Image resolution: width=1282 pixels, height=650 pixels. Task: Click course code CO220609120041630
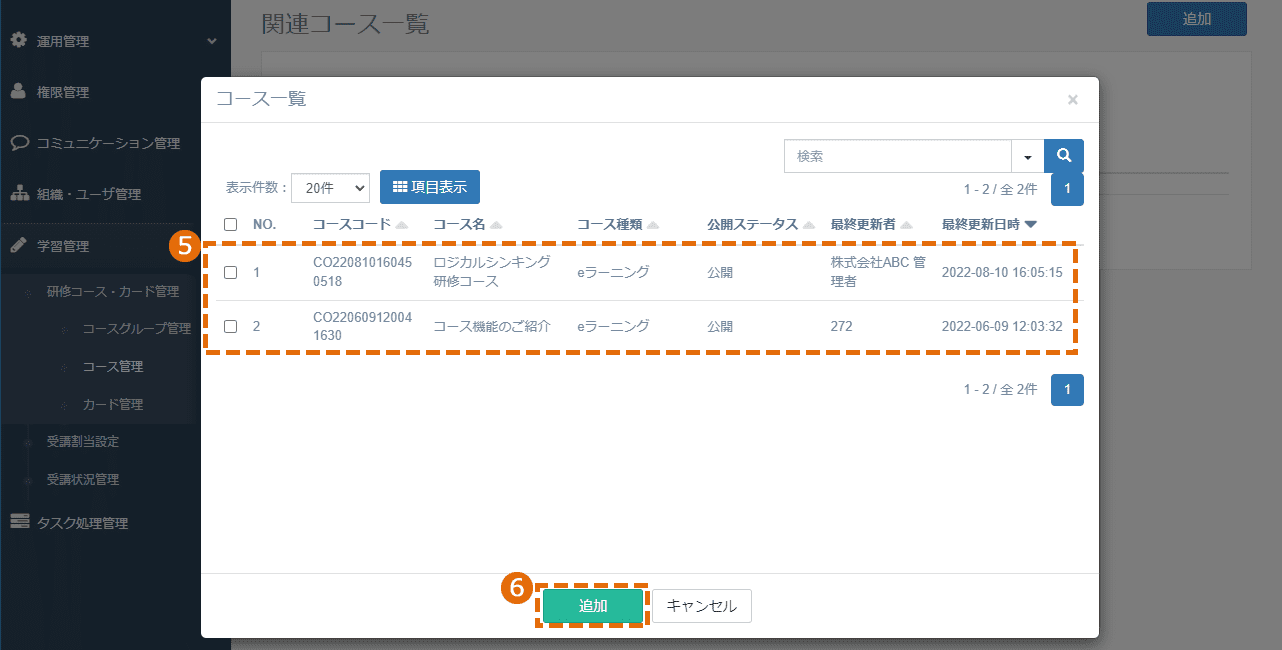pos(361,326)
